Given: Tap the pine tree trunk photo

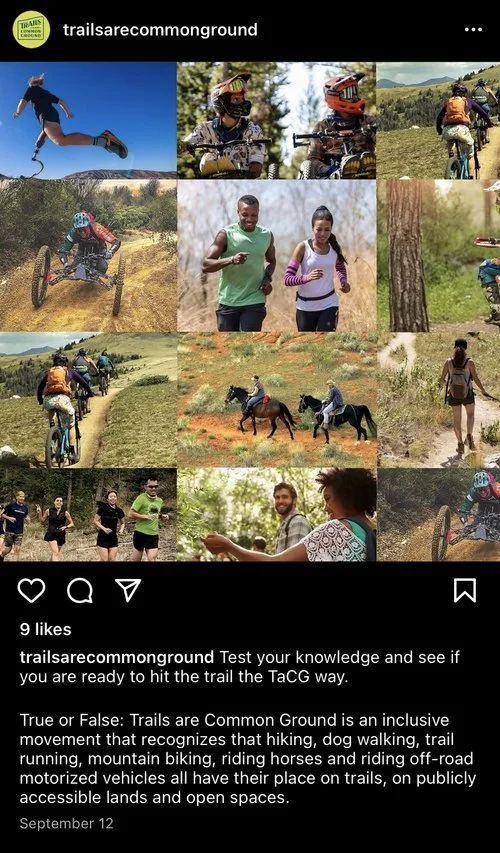Looking at the screenshot, I should click(439, 256).
